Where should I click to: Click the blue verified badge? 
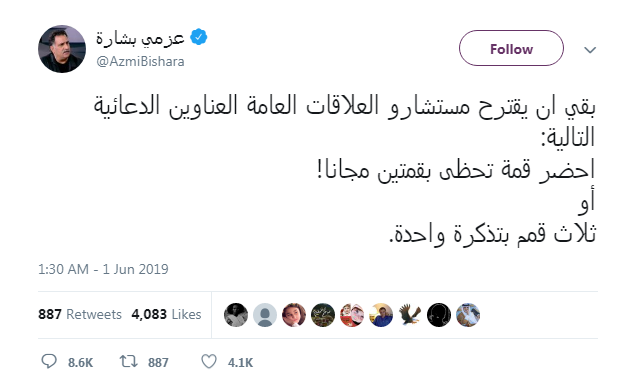tap(199, 37)
